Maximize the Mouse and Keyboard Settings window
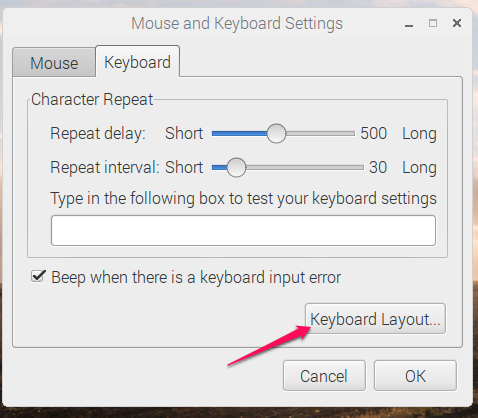This screenshot has height=418, width=478. pos(433,23)
